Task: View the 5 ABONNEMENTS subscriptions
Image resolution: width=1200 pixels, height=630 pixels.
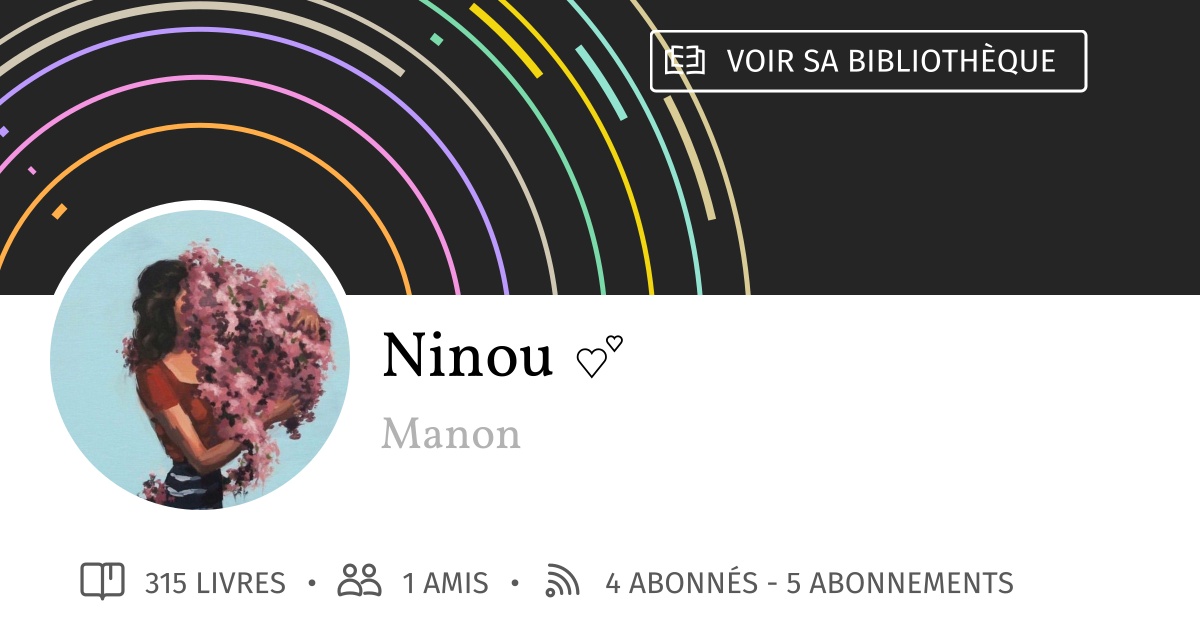Action: (900, 583)
